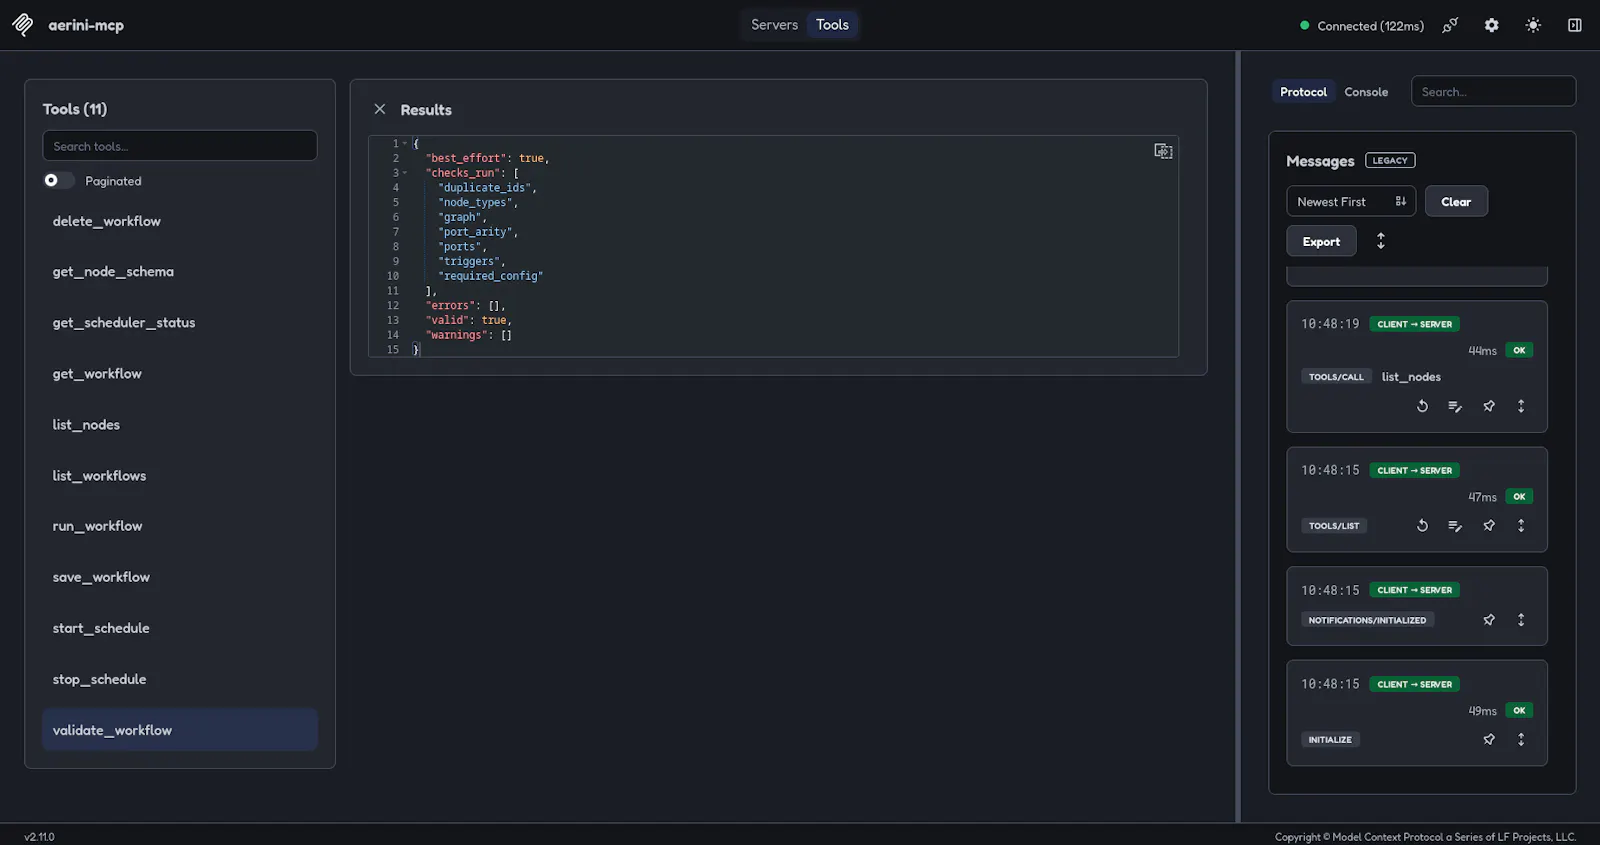This screenshot has height=845, width=1600.
Task: Click the TOOLS/CALL method tag
Action: pyautogui.click(x=1336, y=377)
